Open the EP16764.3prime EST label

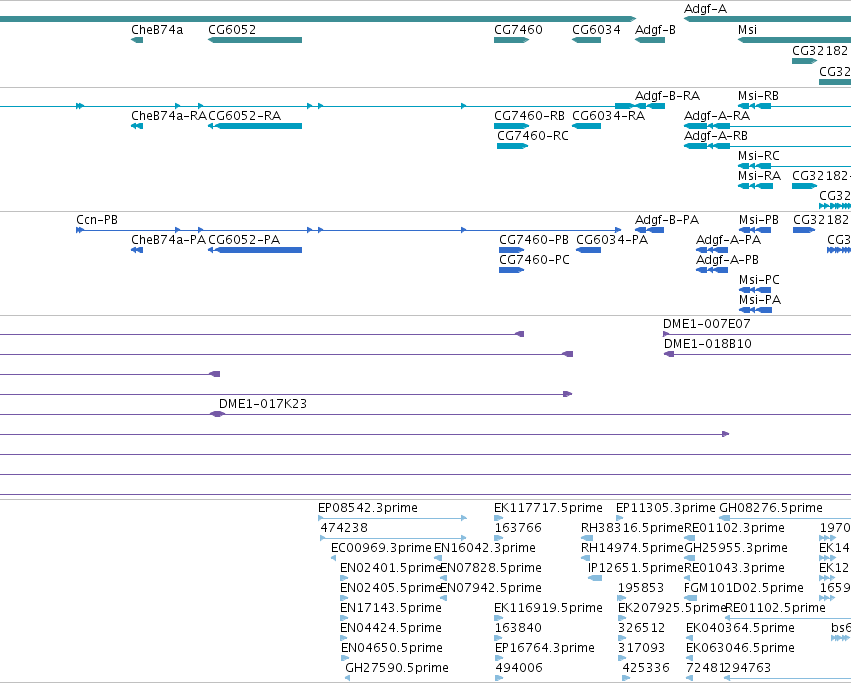click(x=545, y=649)
